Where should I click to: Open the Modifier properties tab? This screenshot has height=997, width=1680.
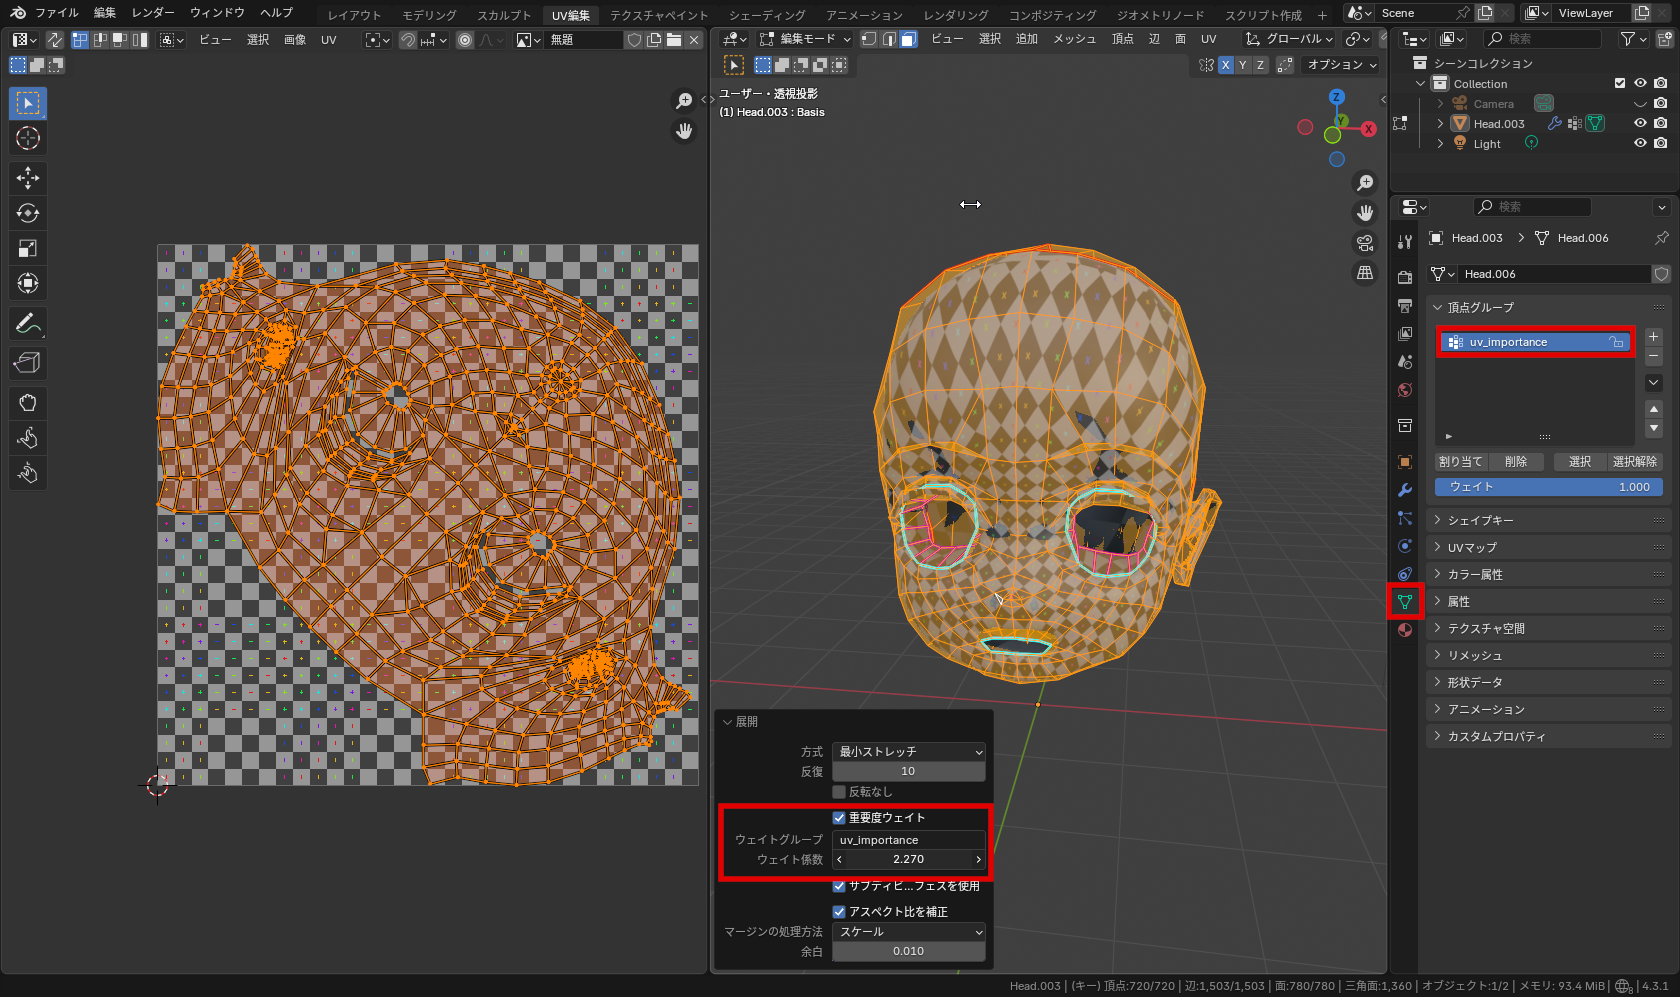(1404, 490)
